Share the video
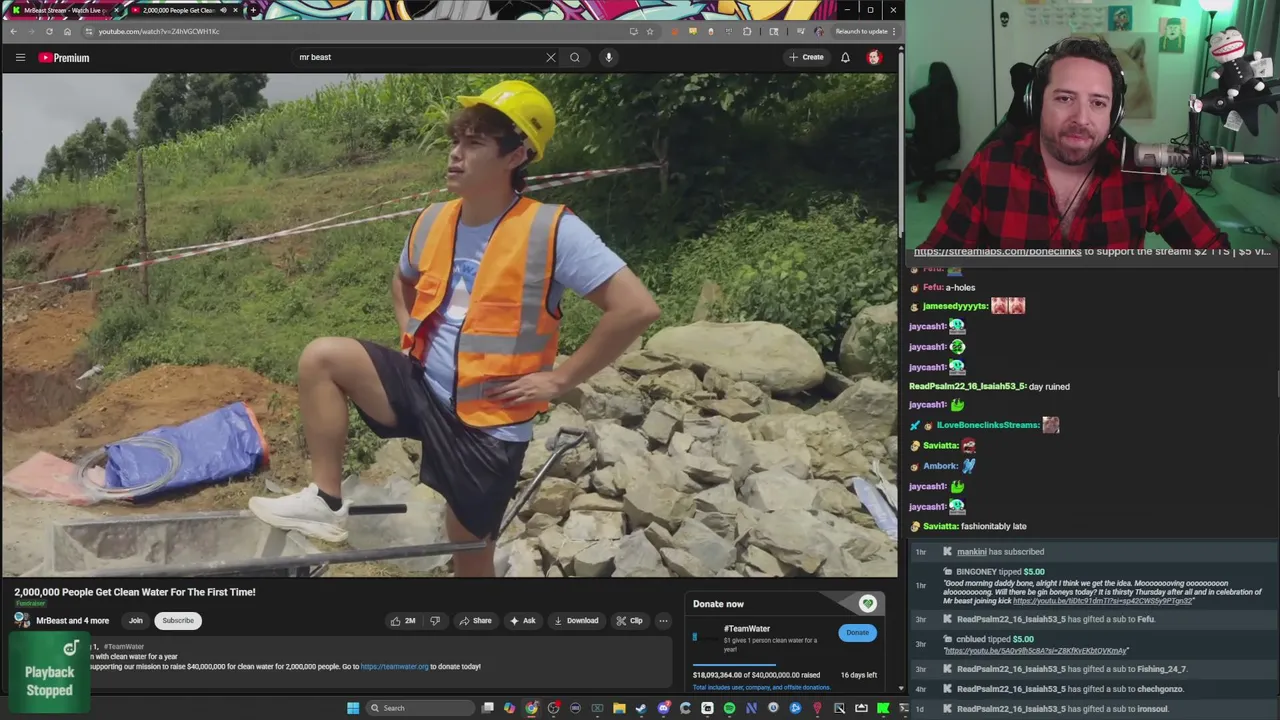 [475, 620]
